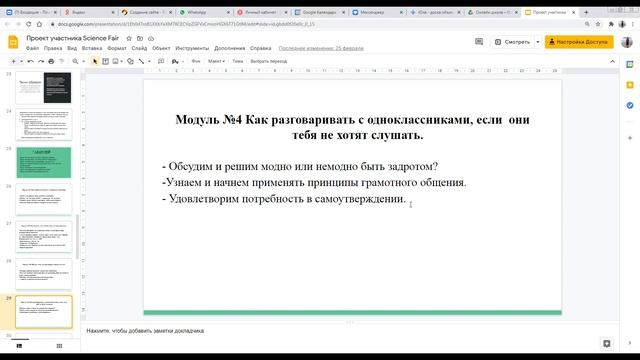Switch to filmstrip view at bottom left
Image resolution: width=640 pixels, height=360 pixels.
(19, 346)
